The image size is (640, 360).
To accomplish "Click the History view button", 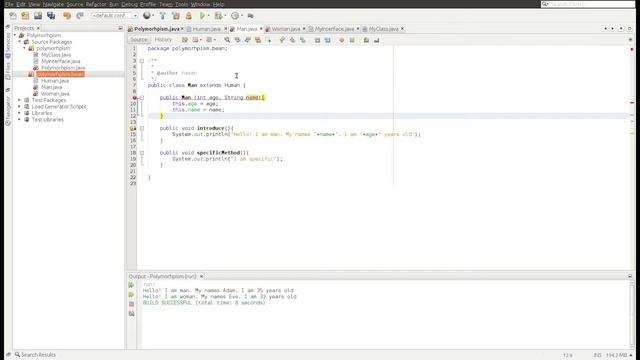I will pos(163,40).
